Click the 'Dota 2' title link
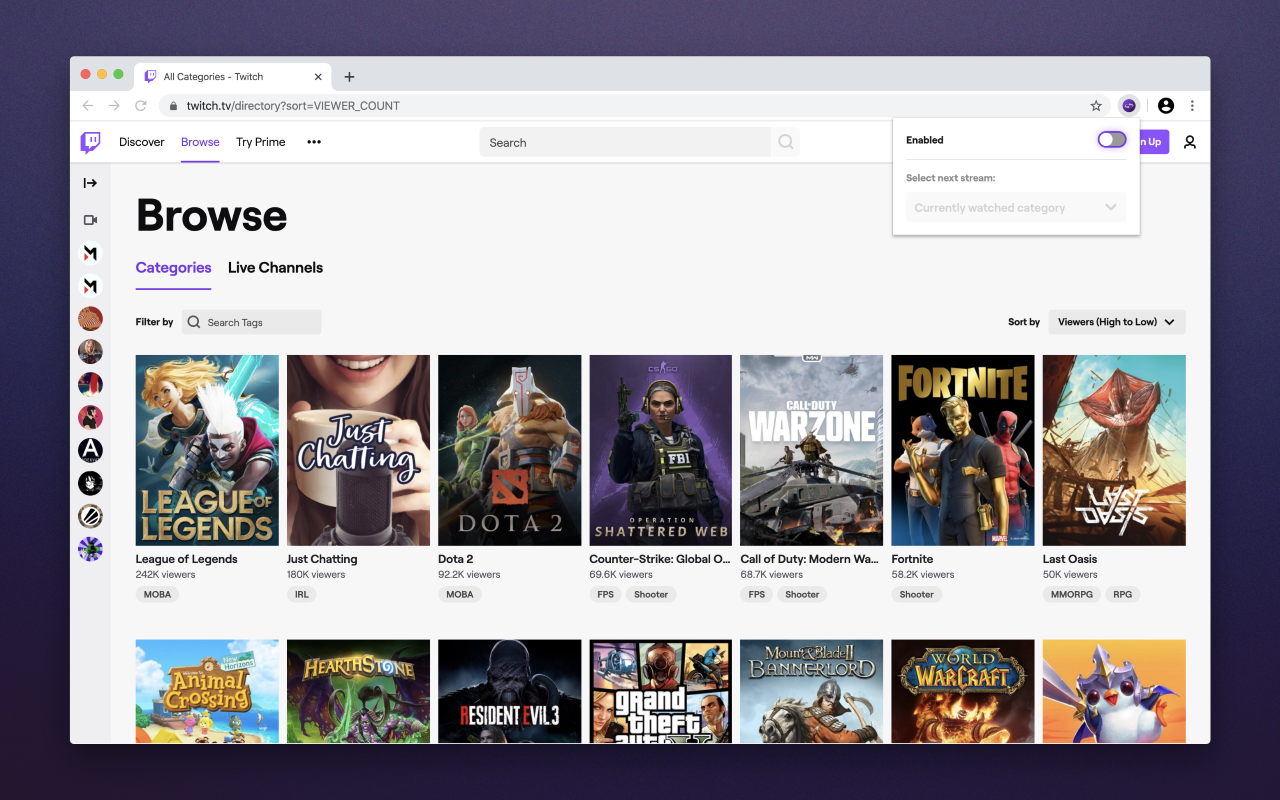This screenshot has height=800, width=1280. [x=456, y=559]
